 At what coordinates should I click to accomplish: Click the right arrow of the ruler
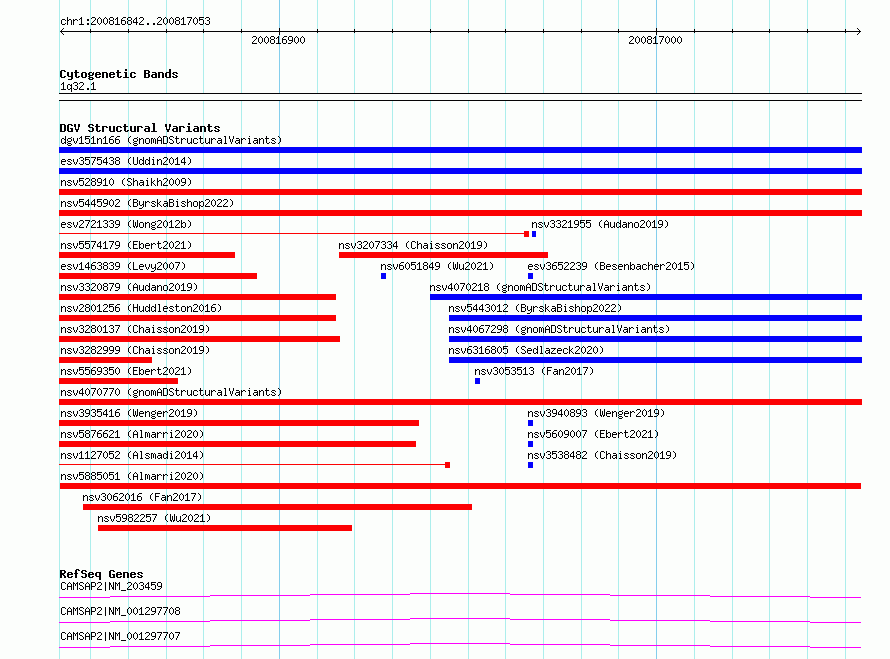859,32
